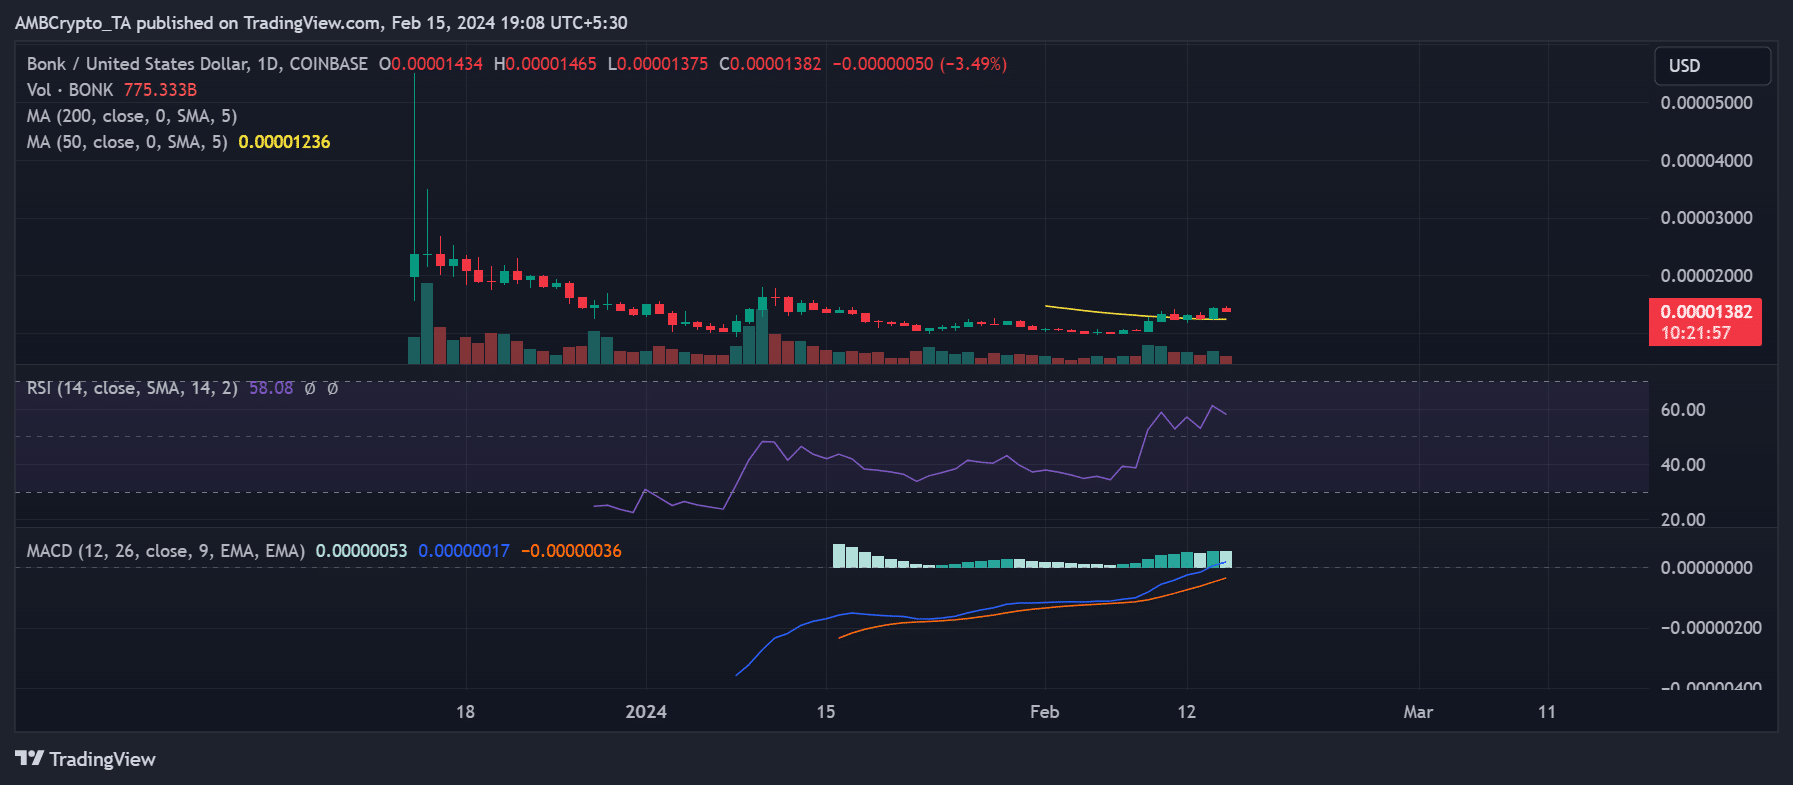Click the RSI 20.00 axis label
This screenshot has width=1793, height=785.
pyautogui.click(x=1683, y=520)
